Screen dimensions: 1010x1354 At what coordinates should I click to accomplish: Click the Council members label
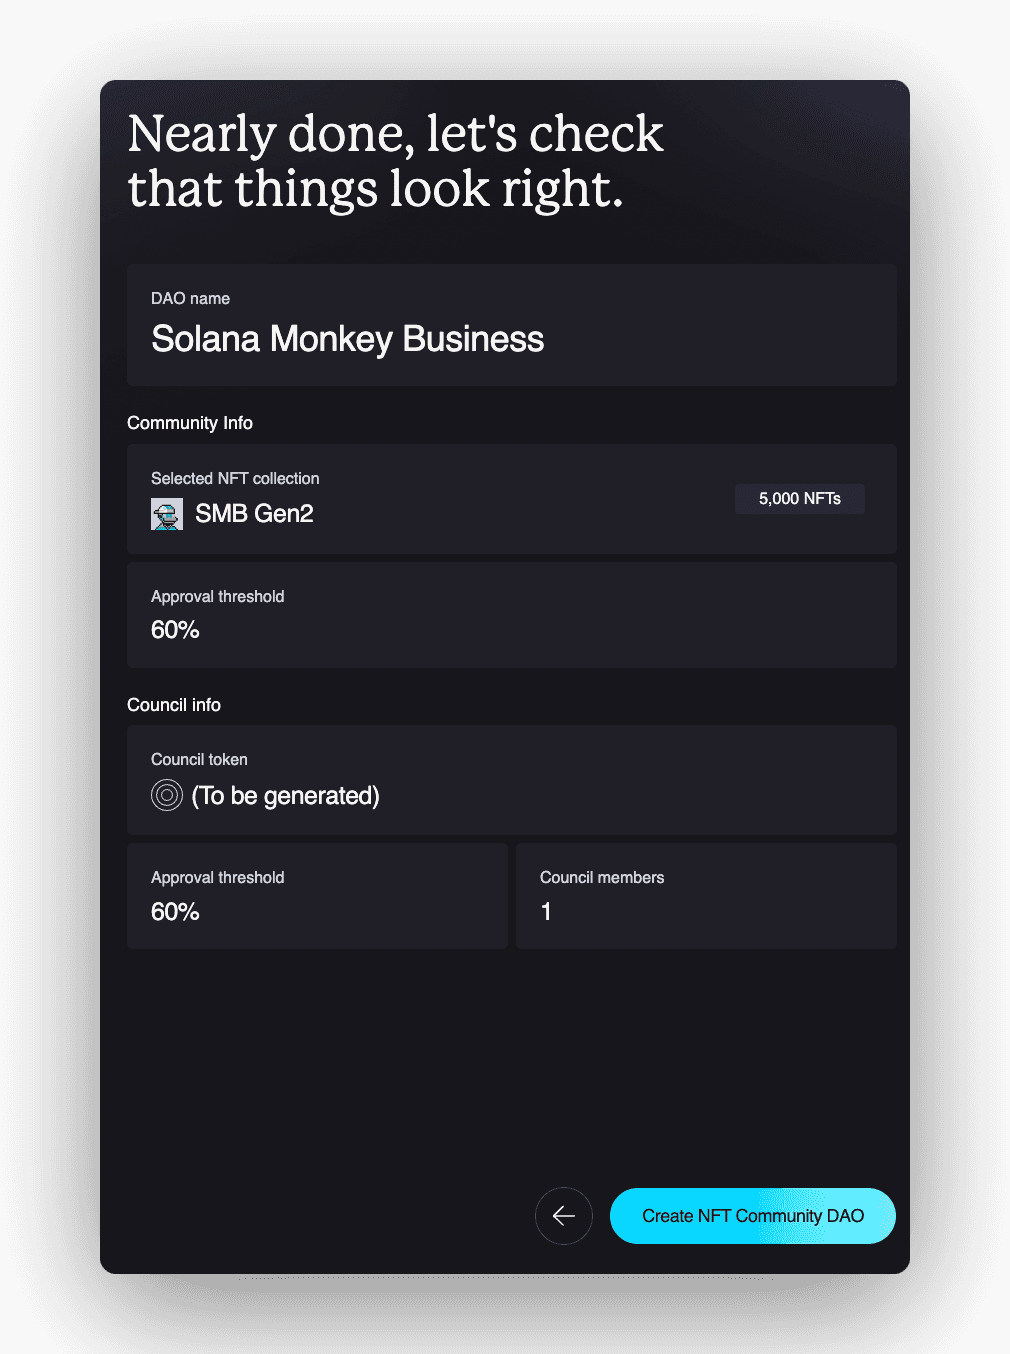pyautogui.click(x=602, y=878)
